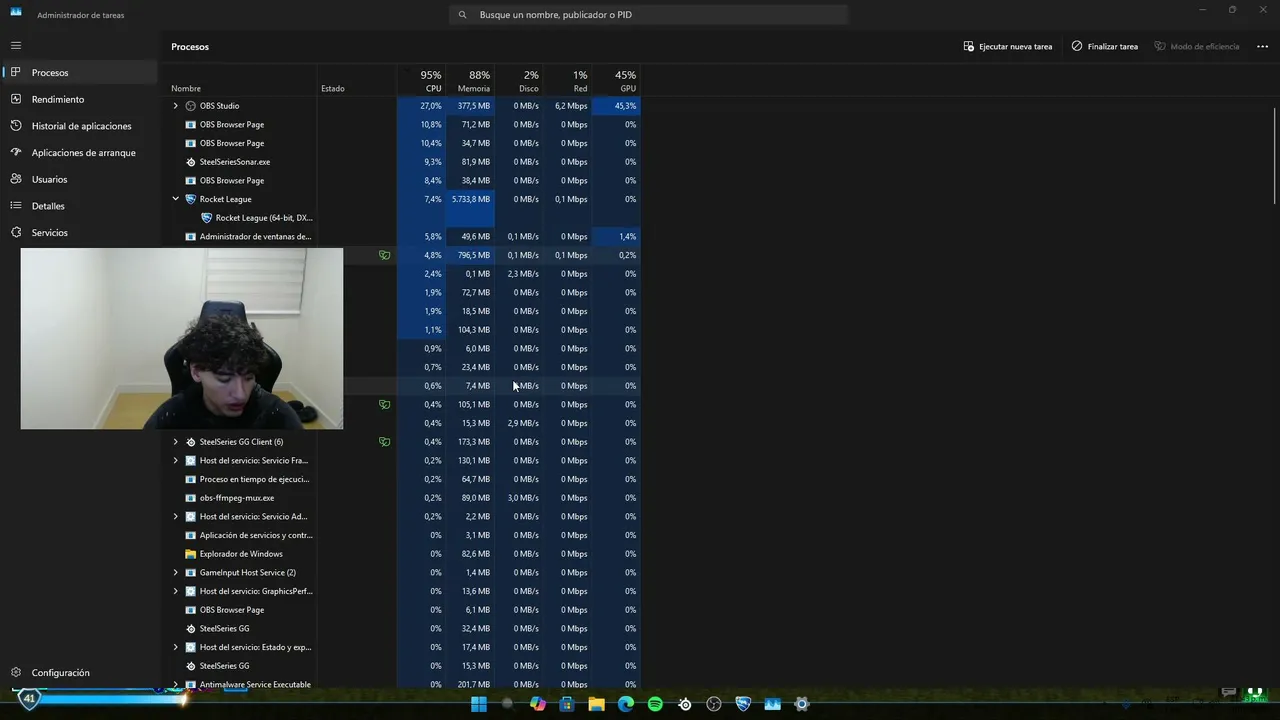
Task: Click the magnifier icon in the search bar
Action: [462, 15]
